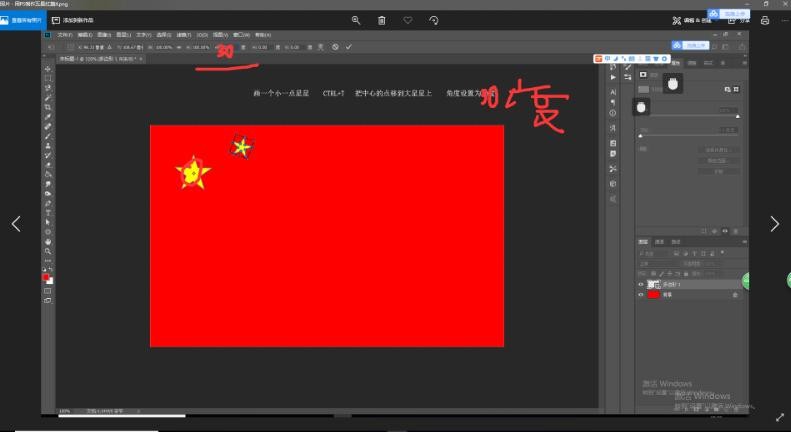Open the Layers panel flyout menu
791x432 pixels.
point(744,242)
